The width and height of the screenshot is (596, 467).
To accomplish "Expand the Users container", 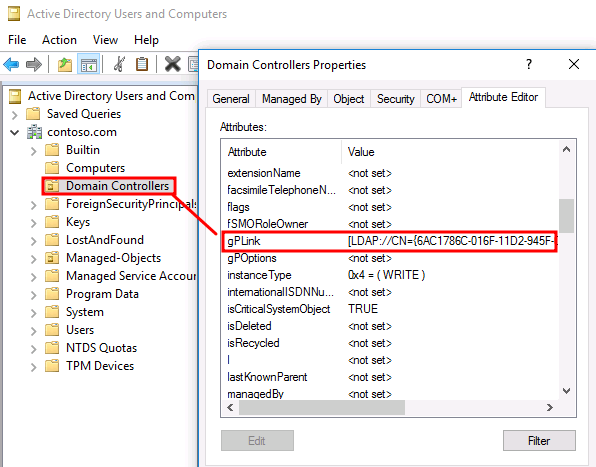I will tap(33, 331).
